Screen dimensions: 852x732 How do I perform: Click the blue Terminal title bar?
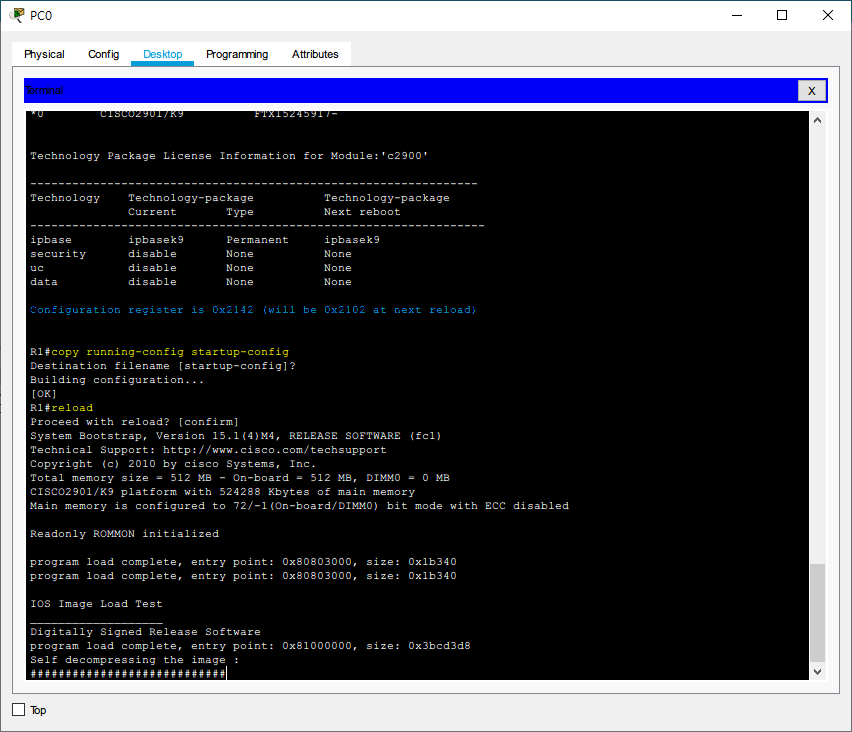coord(400,91)
